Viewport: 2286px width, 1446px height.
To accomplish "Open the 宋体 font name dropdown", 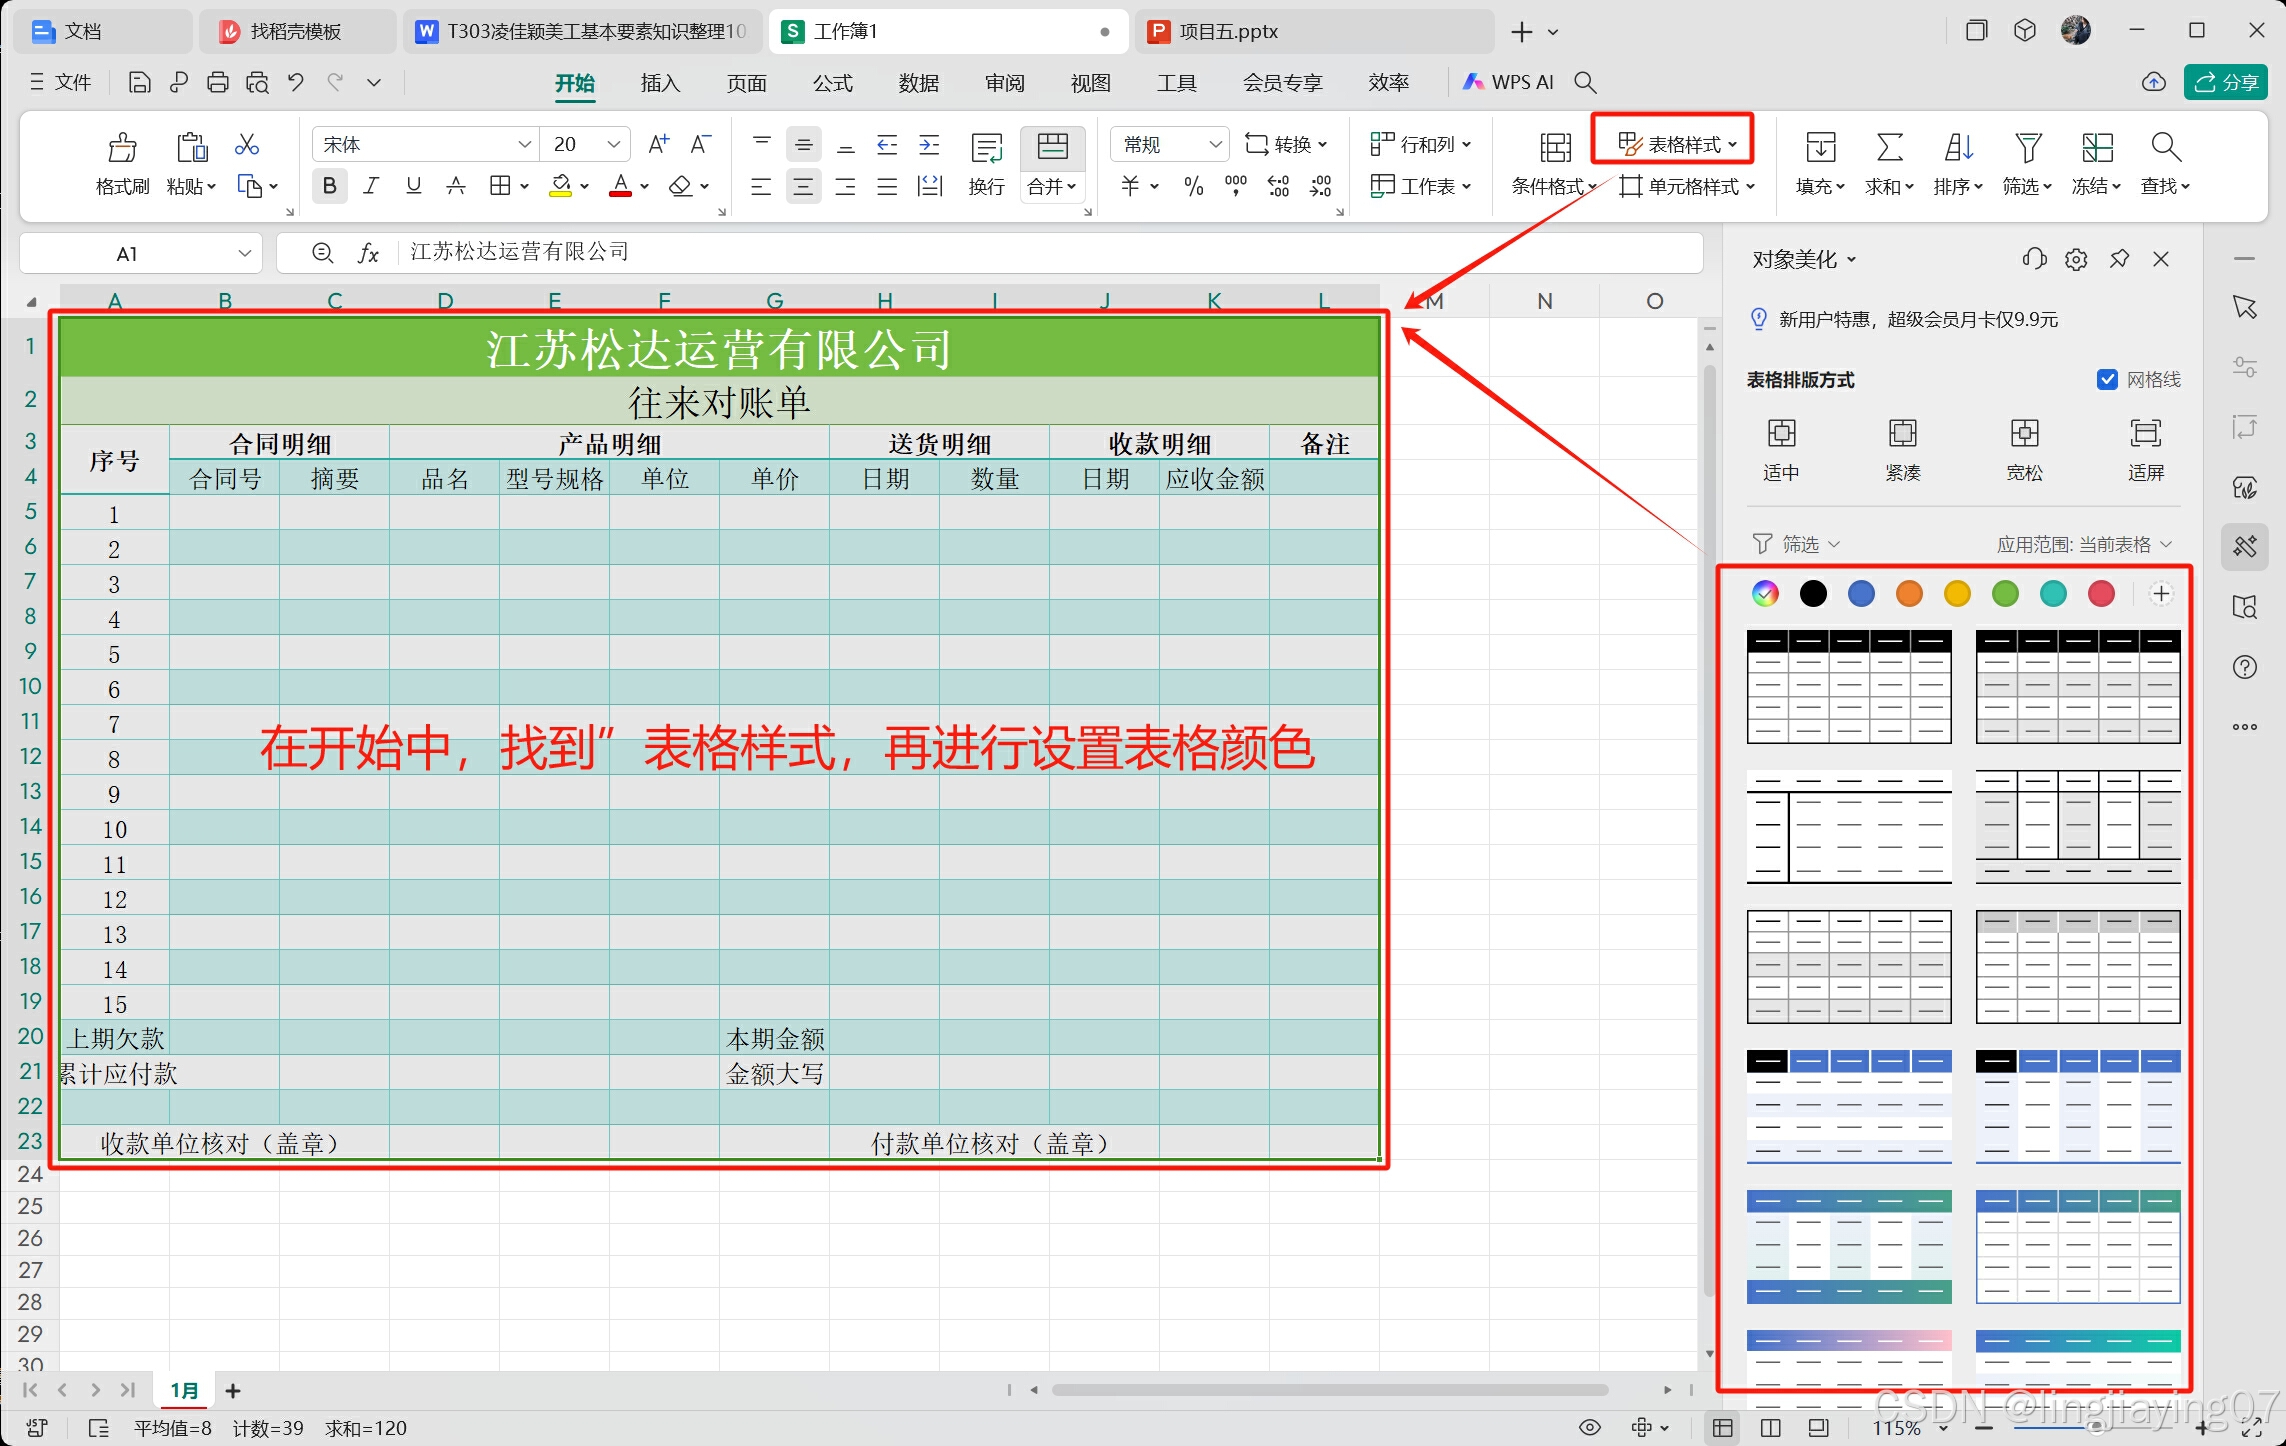I will [x=523, y=145].
